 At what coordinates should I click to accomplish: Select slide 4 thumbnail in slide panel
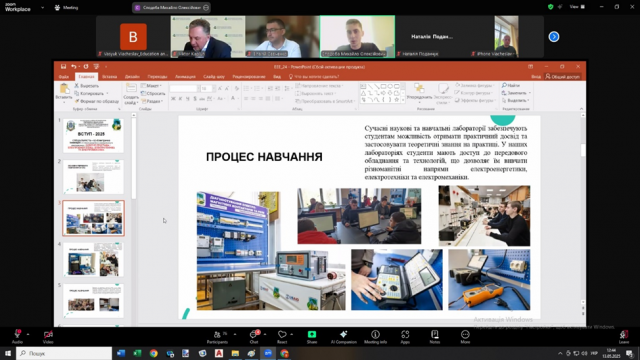93,260
